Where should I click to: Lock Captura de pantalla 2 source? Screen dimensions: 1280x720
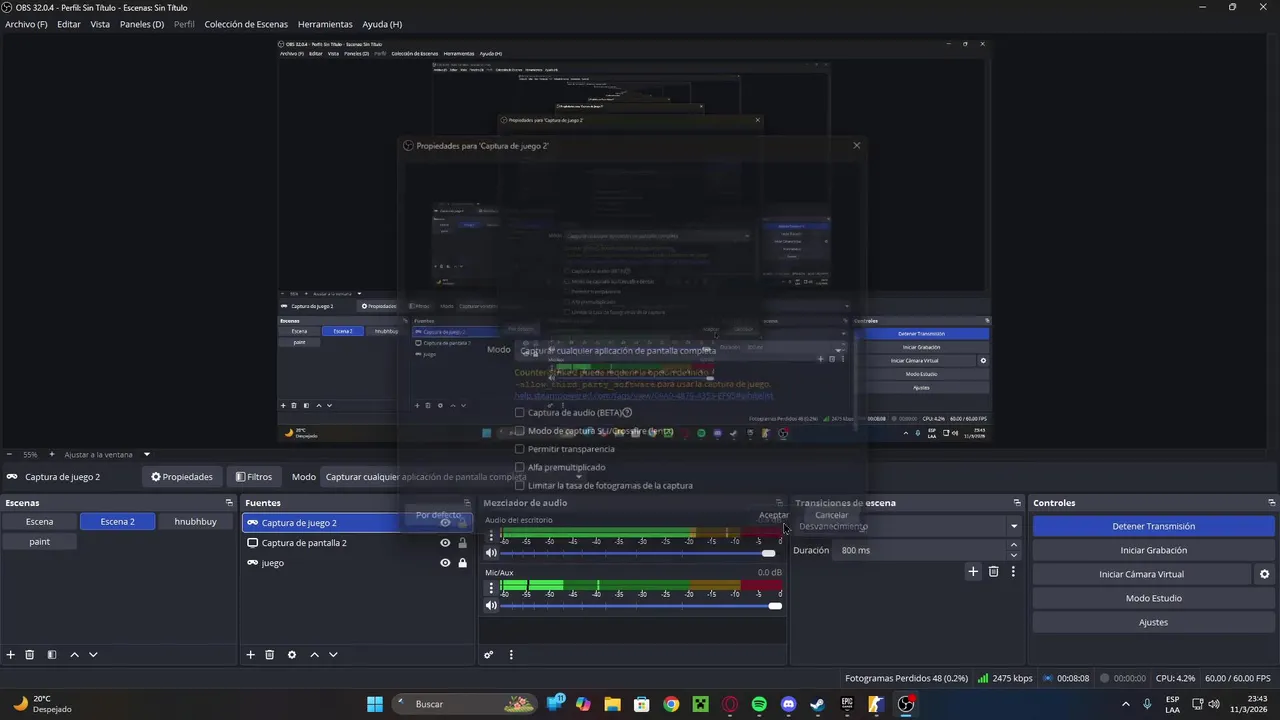(x=462, y=543)
